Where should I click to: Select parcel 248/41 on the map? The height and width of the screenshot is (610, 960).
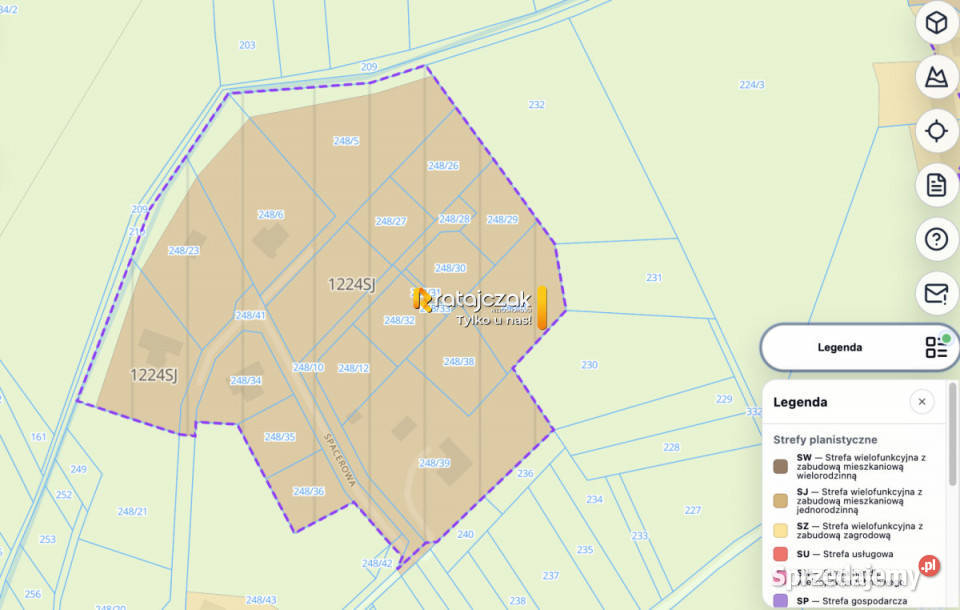(x=250, y=315)
